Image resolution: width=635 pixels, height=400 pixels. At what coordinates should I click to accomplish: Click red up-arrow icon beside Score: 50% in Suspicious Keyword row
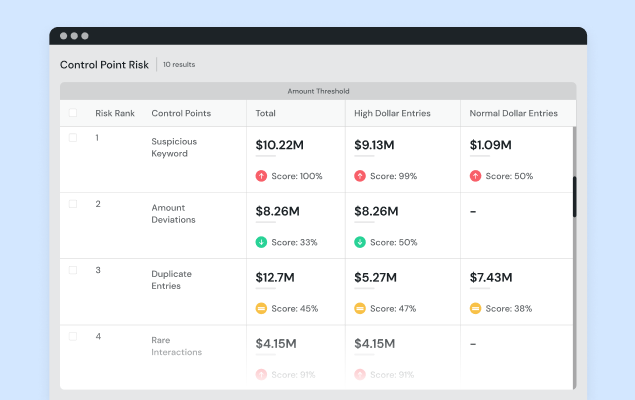[475, 176]
